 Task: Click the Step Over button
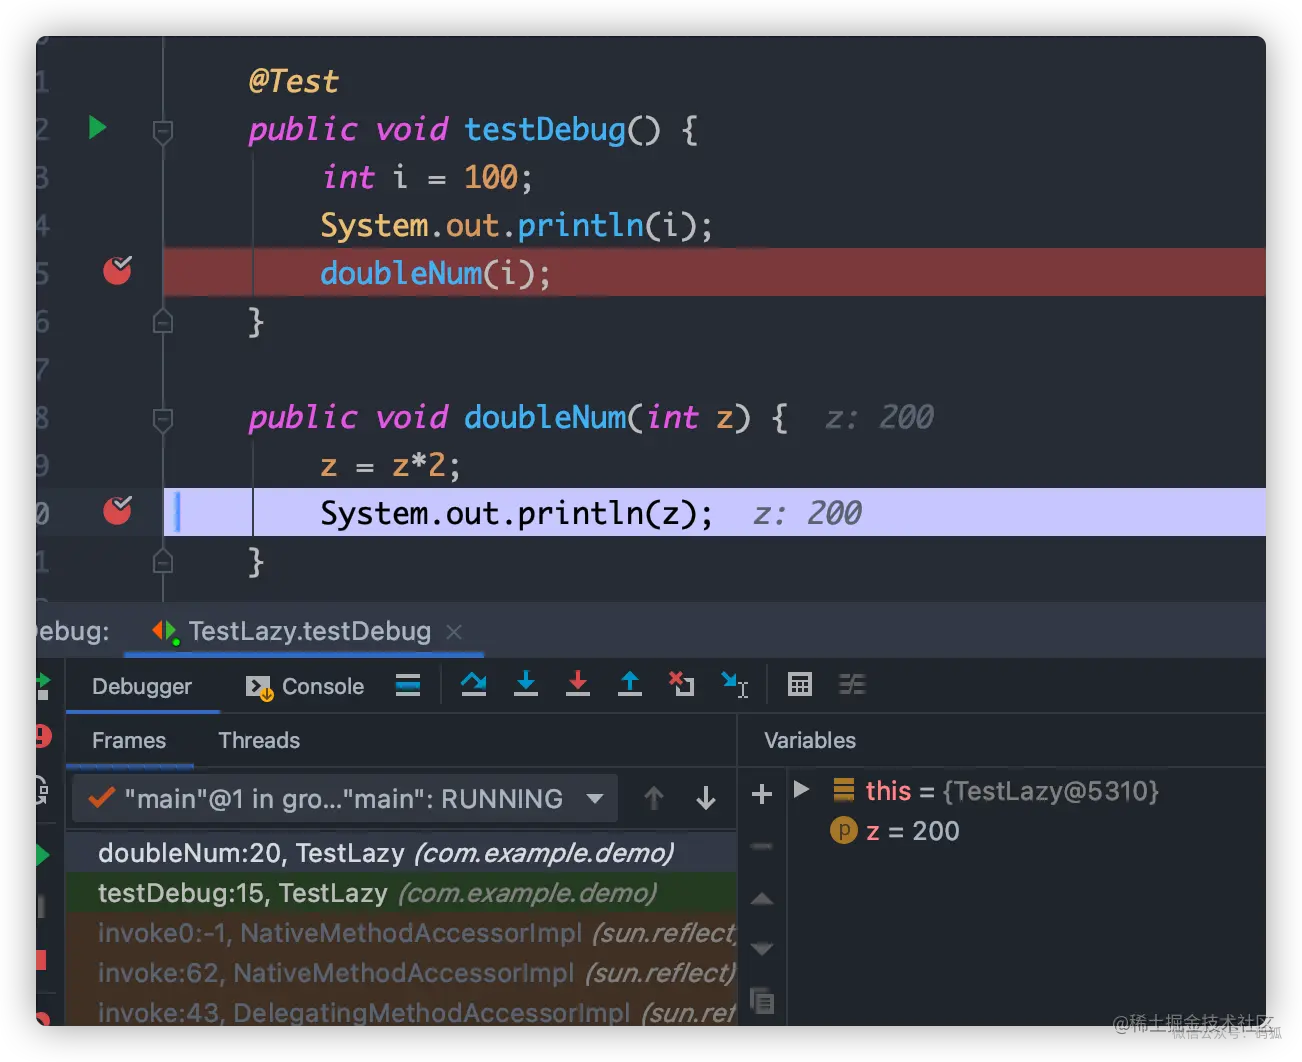(x=474, y=684)
